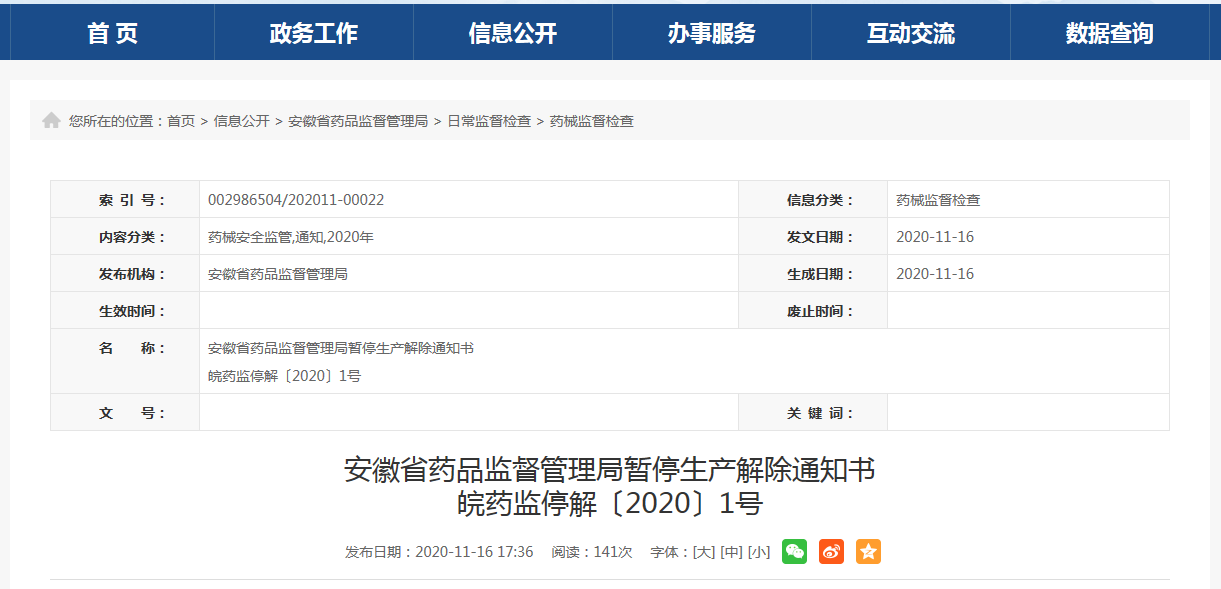Set font size to 中
1221x589 pixels.
731,552
